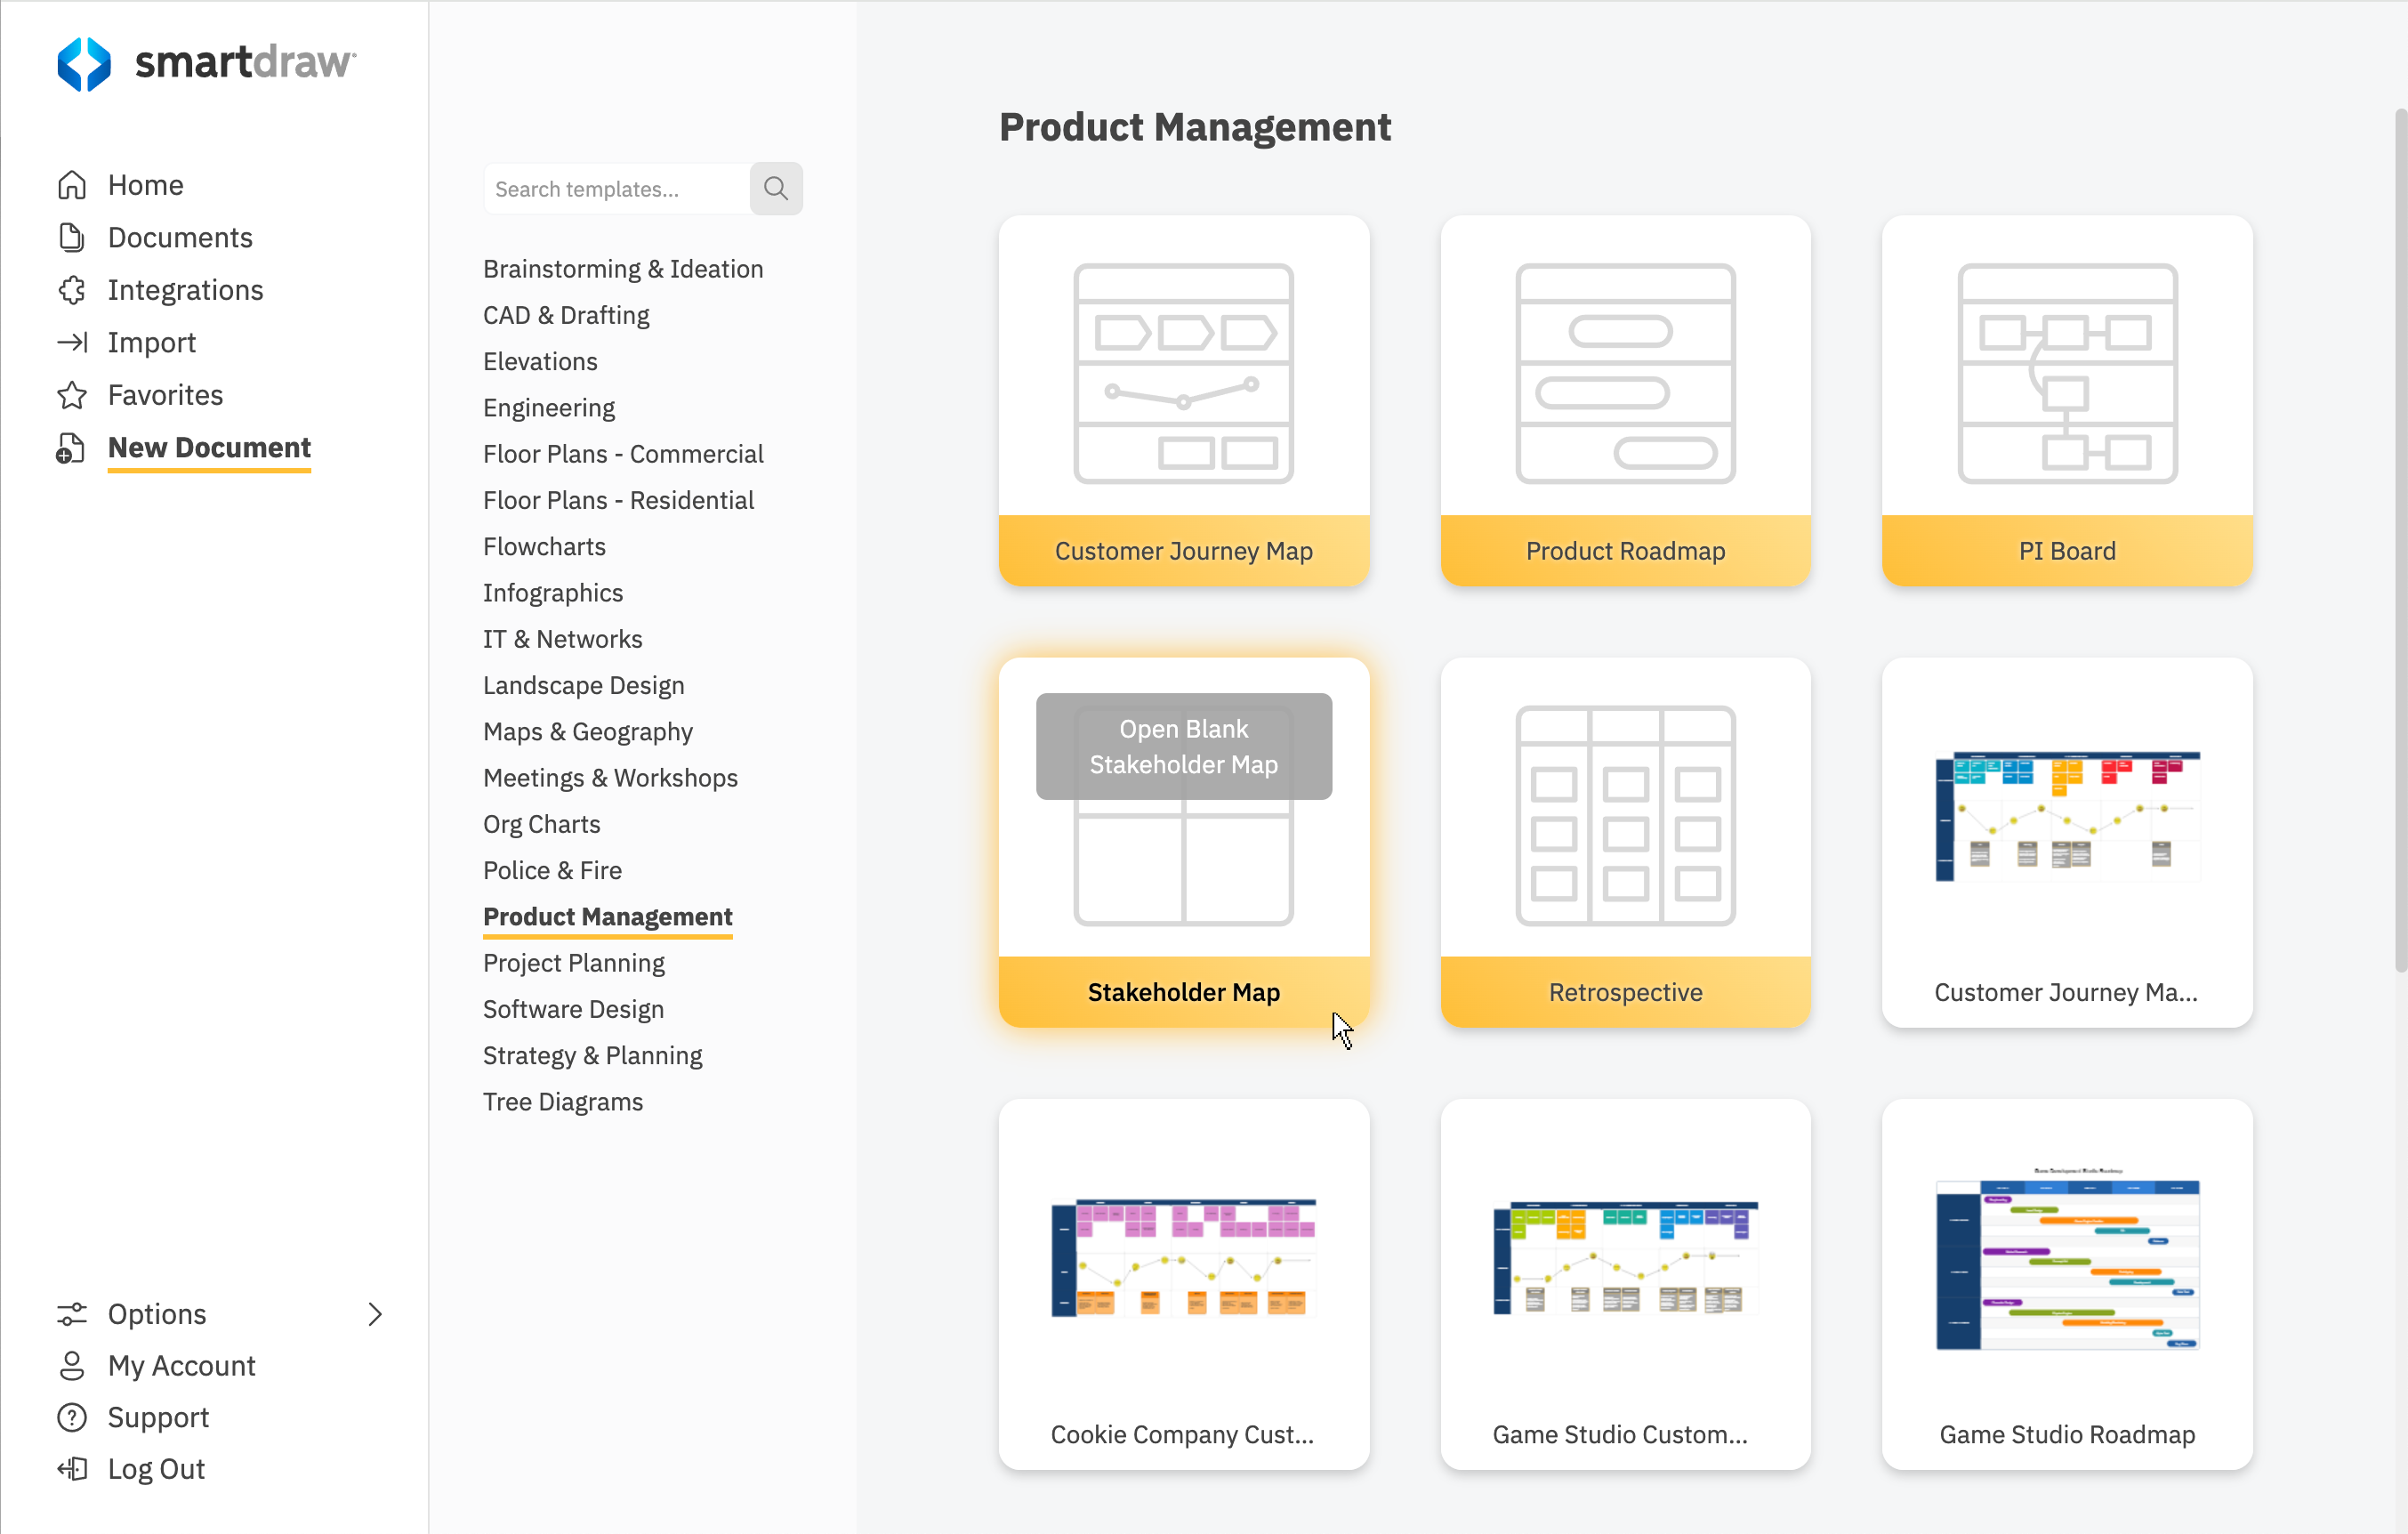Click the New Document icon

click(70, 448)
